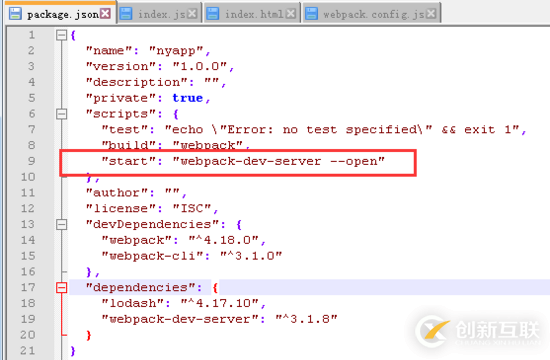This screenshot has width=550, height=360.
Task: Click the "webpack" build command value
Action: click(x=208, y=145)
